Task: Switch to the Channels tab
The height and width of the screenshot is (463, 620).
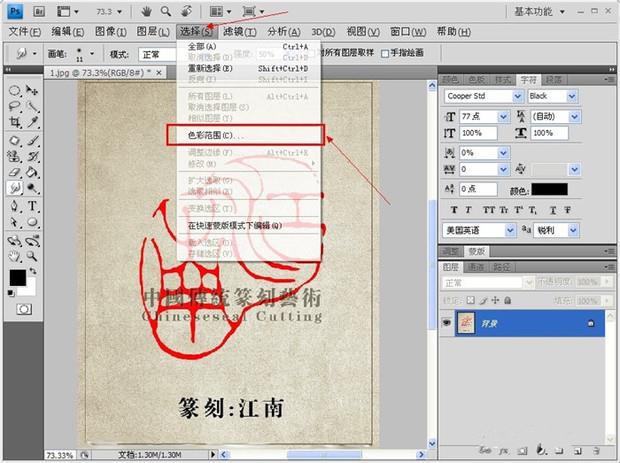Action: tap(476, 267)
